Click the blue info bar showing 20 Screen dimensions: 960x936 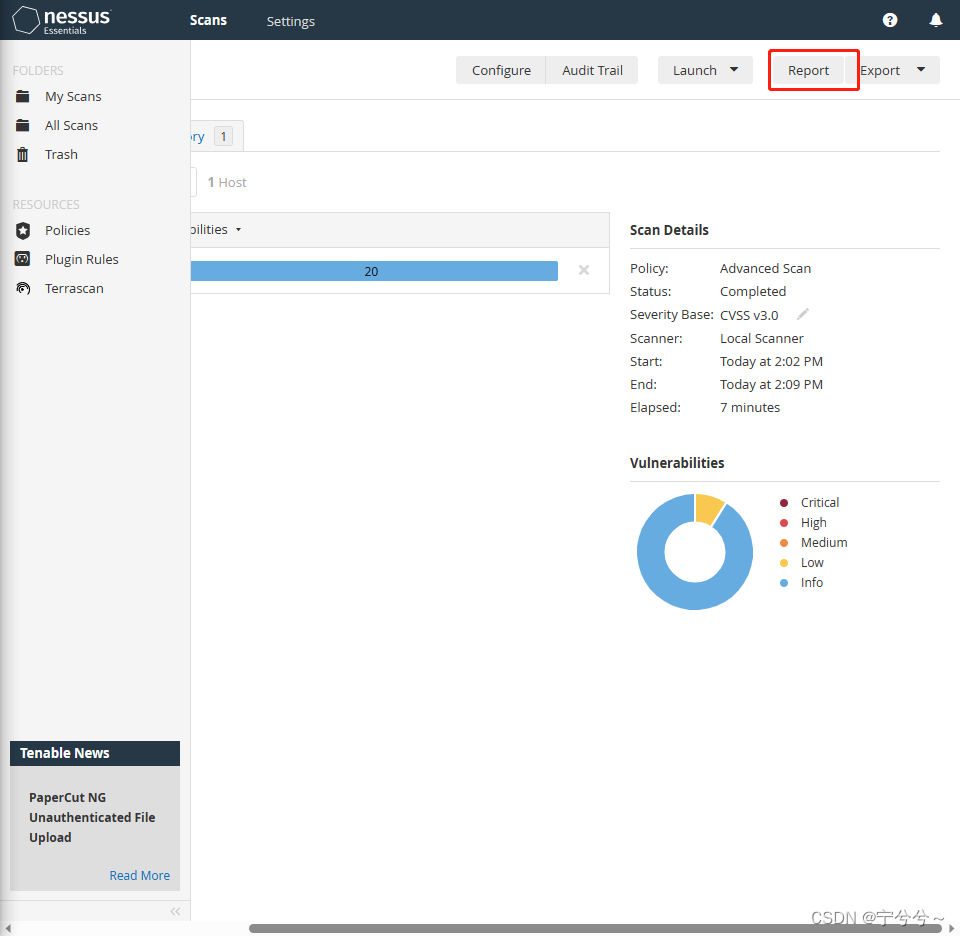tap(374, 271)
